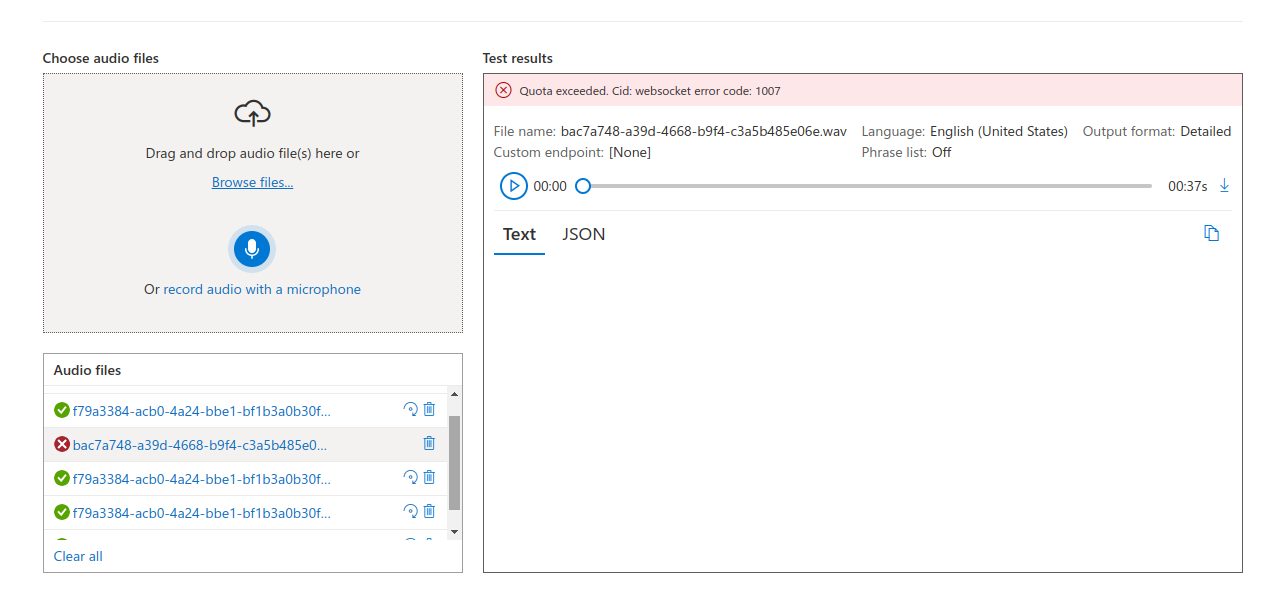Download the audio via the download arrow icon
1277x593 pixels.
click(x=1224, y=186)
